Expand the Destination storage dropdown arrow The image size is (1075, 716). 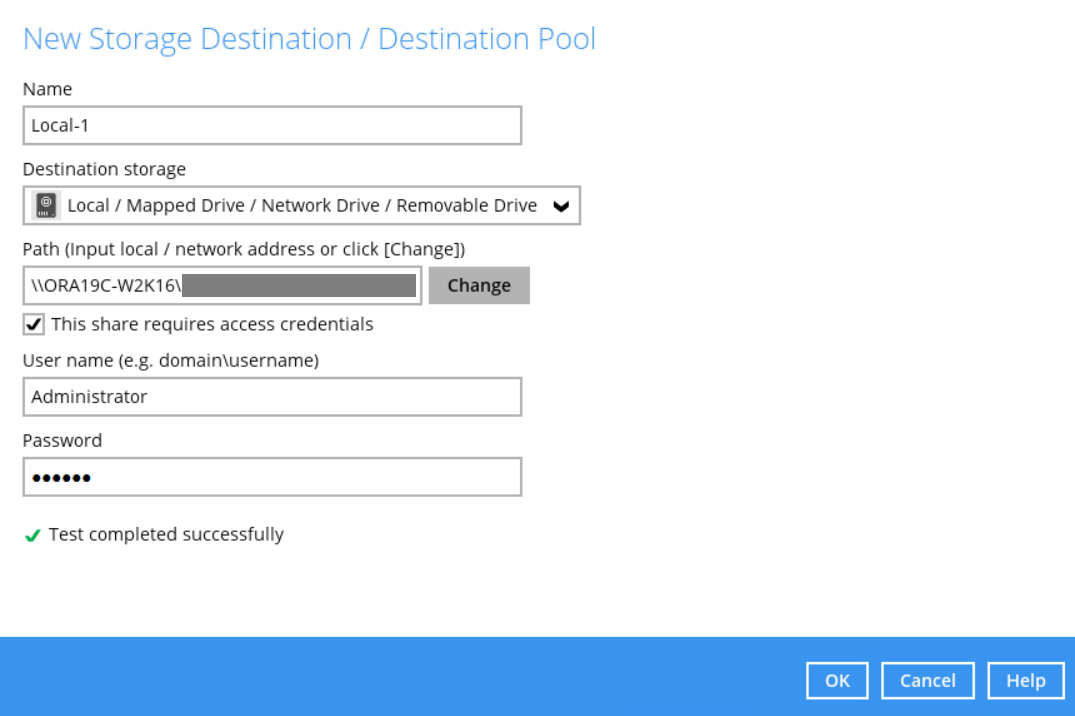coord(561,206)
